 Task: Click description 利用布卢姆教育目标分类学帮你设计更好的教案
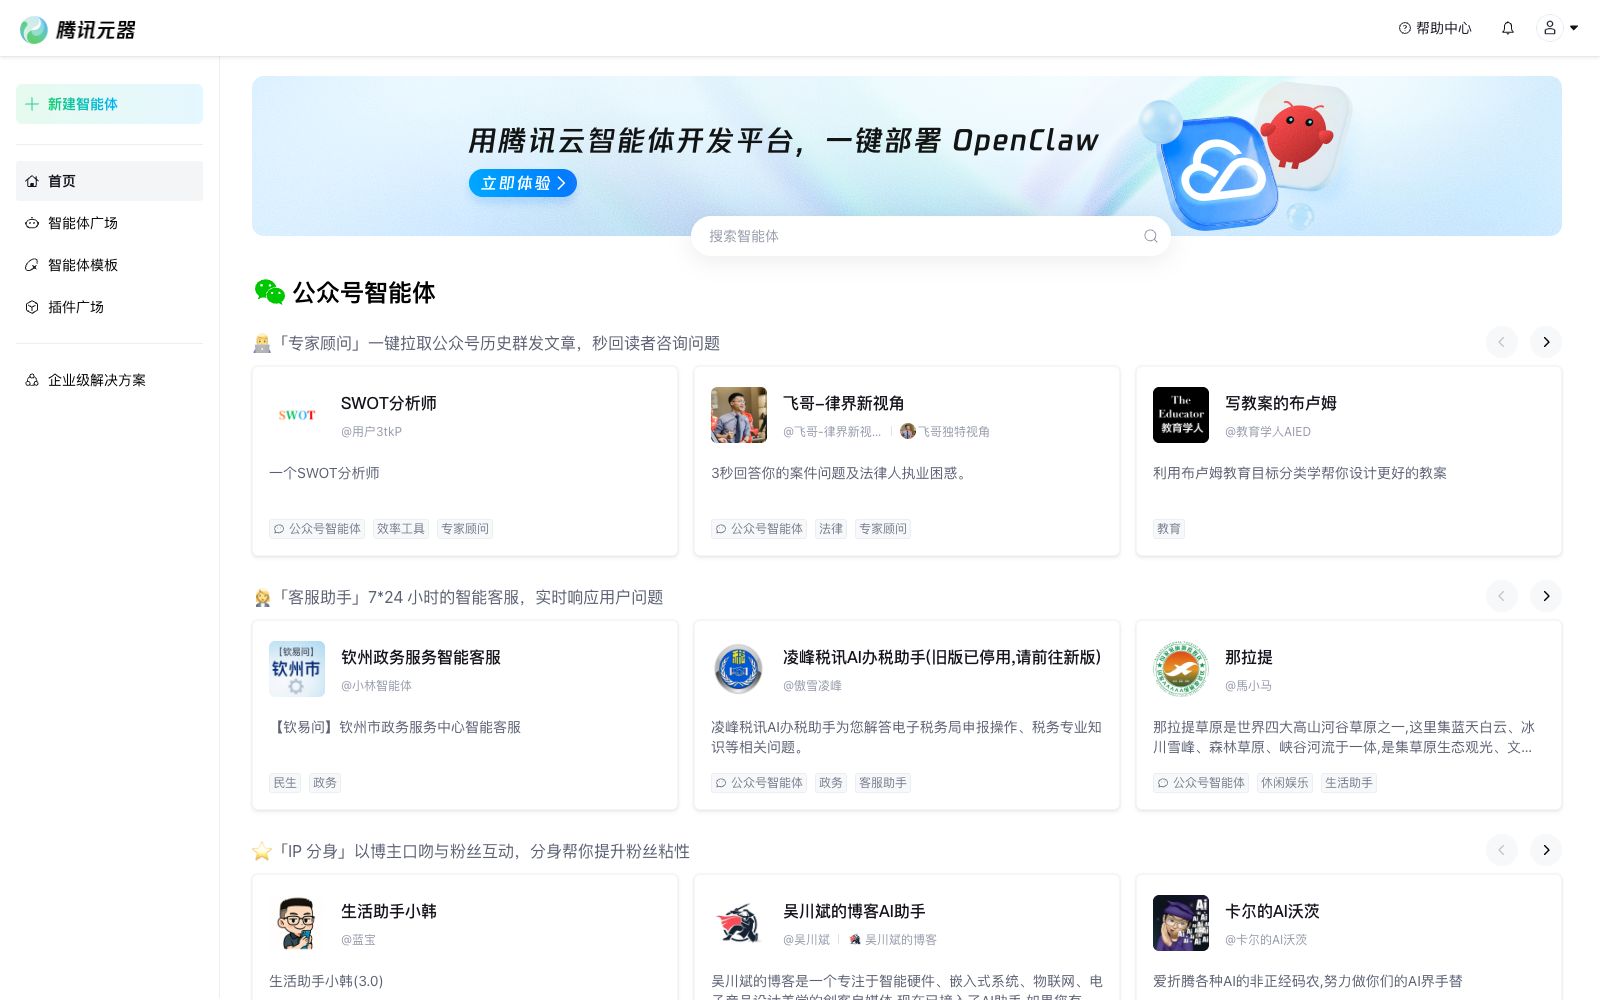[1300, 473]
